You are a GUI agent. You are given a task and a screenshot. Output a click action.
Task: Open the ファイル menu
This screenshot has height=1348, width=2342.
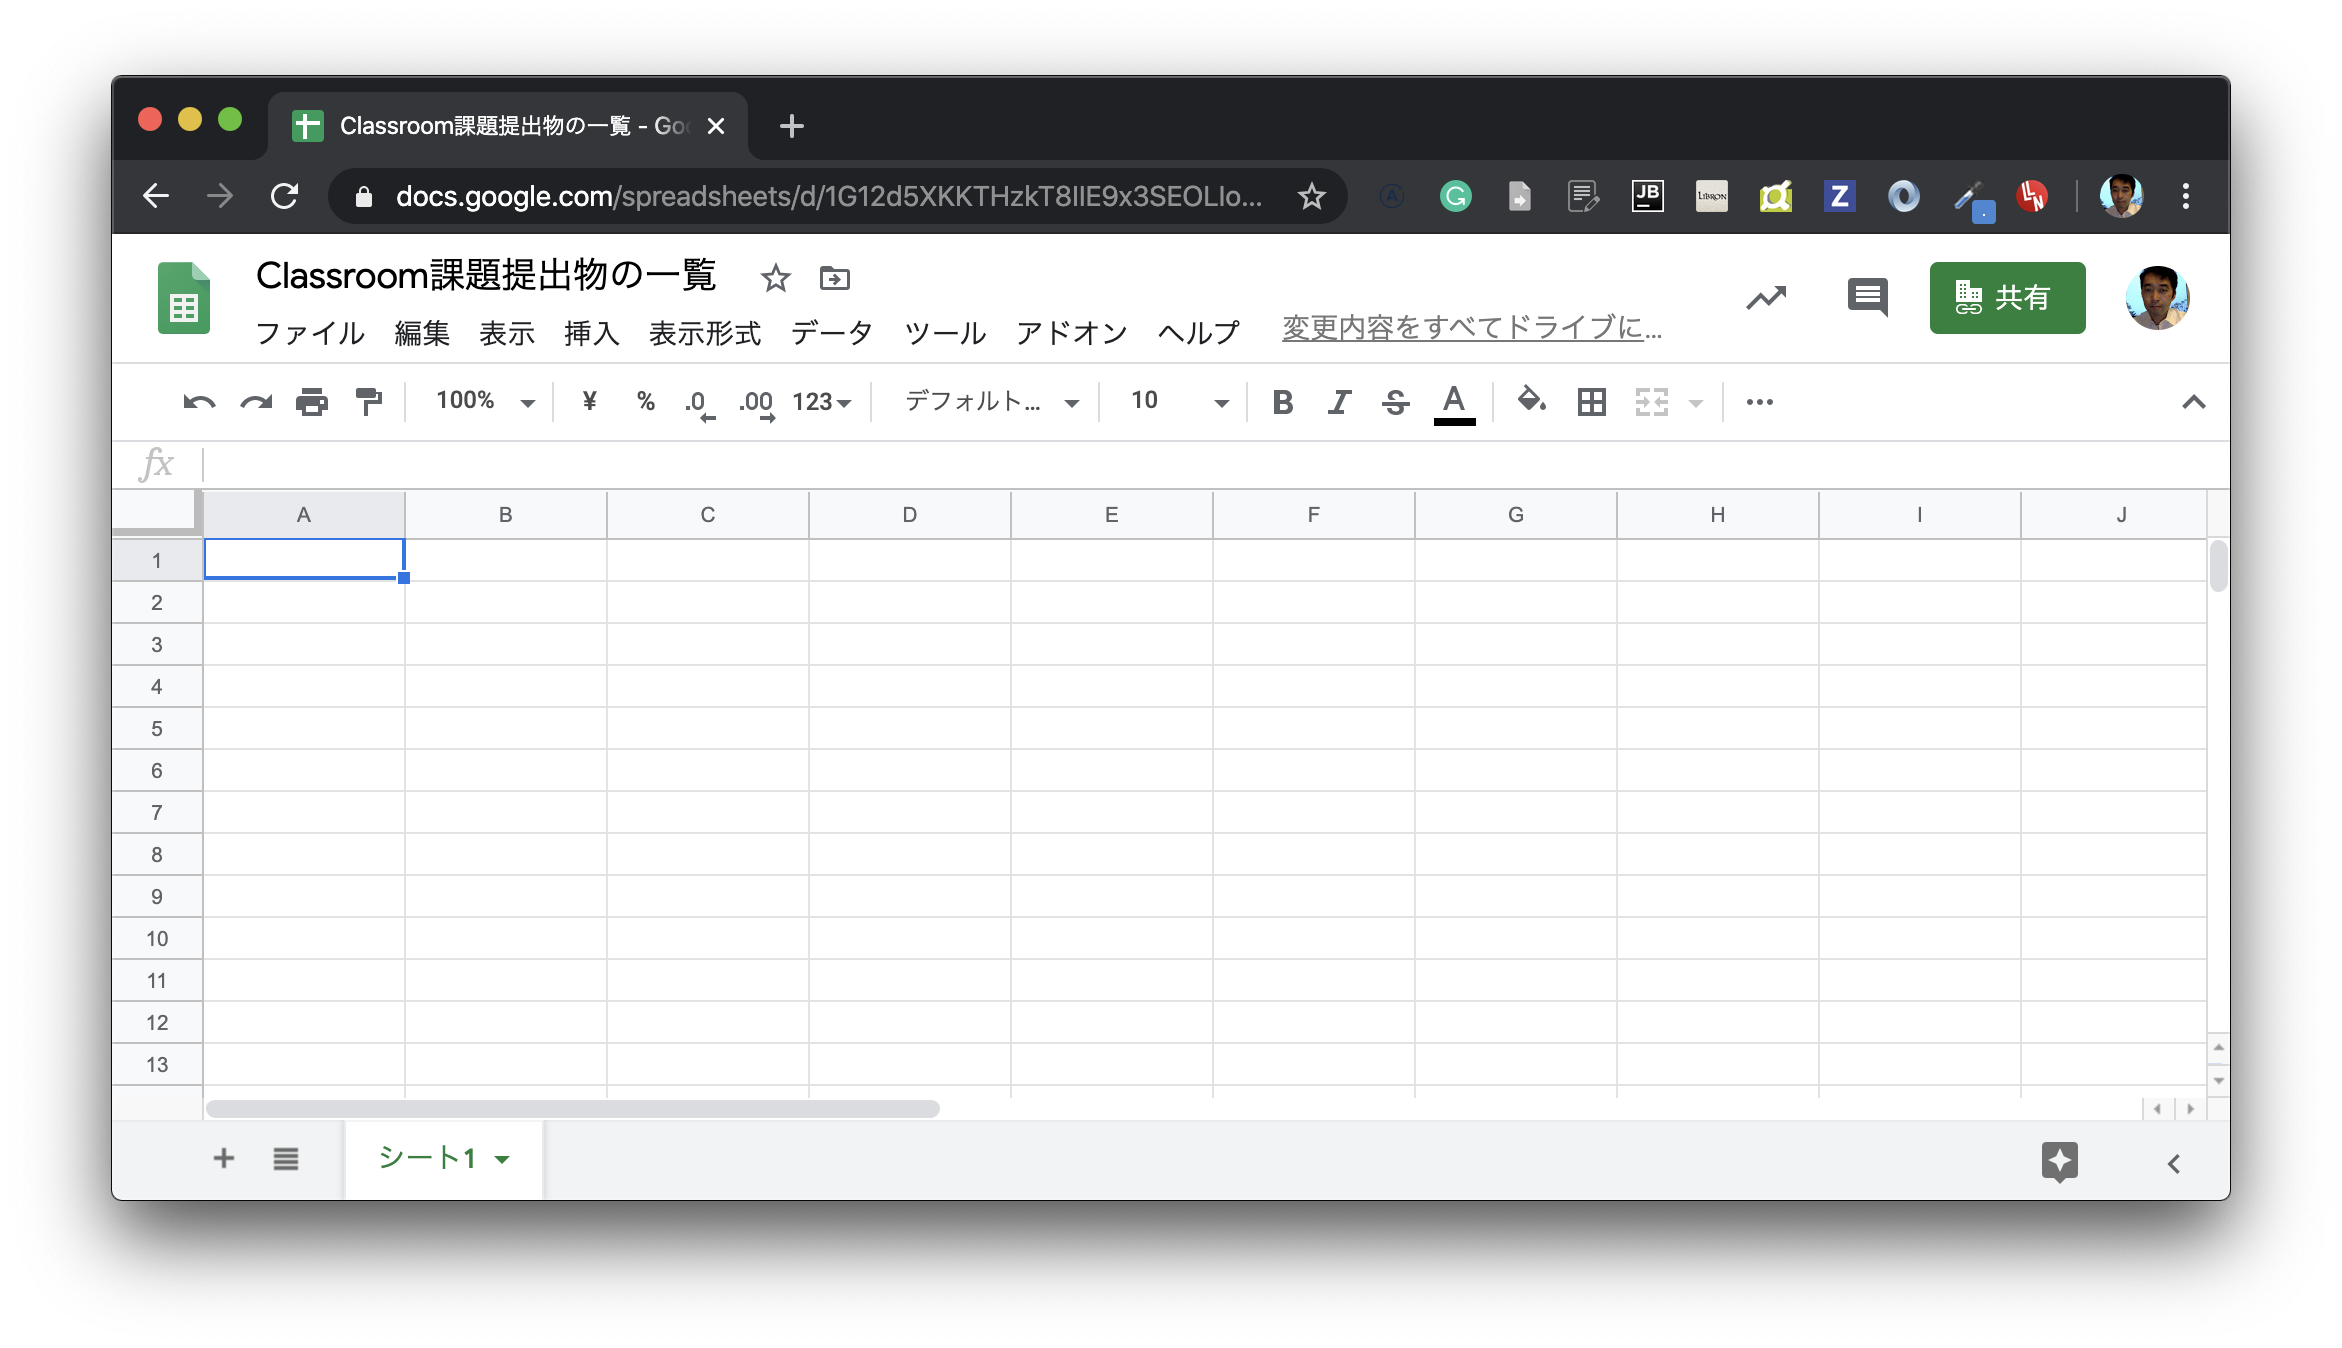pyautogui.click(x=310, y=333)
